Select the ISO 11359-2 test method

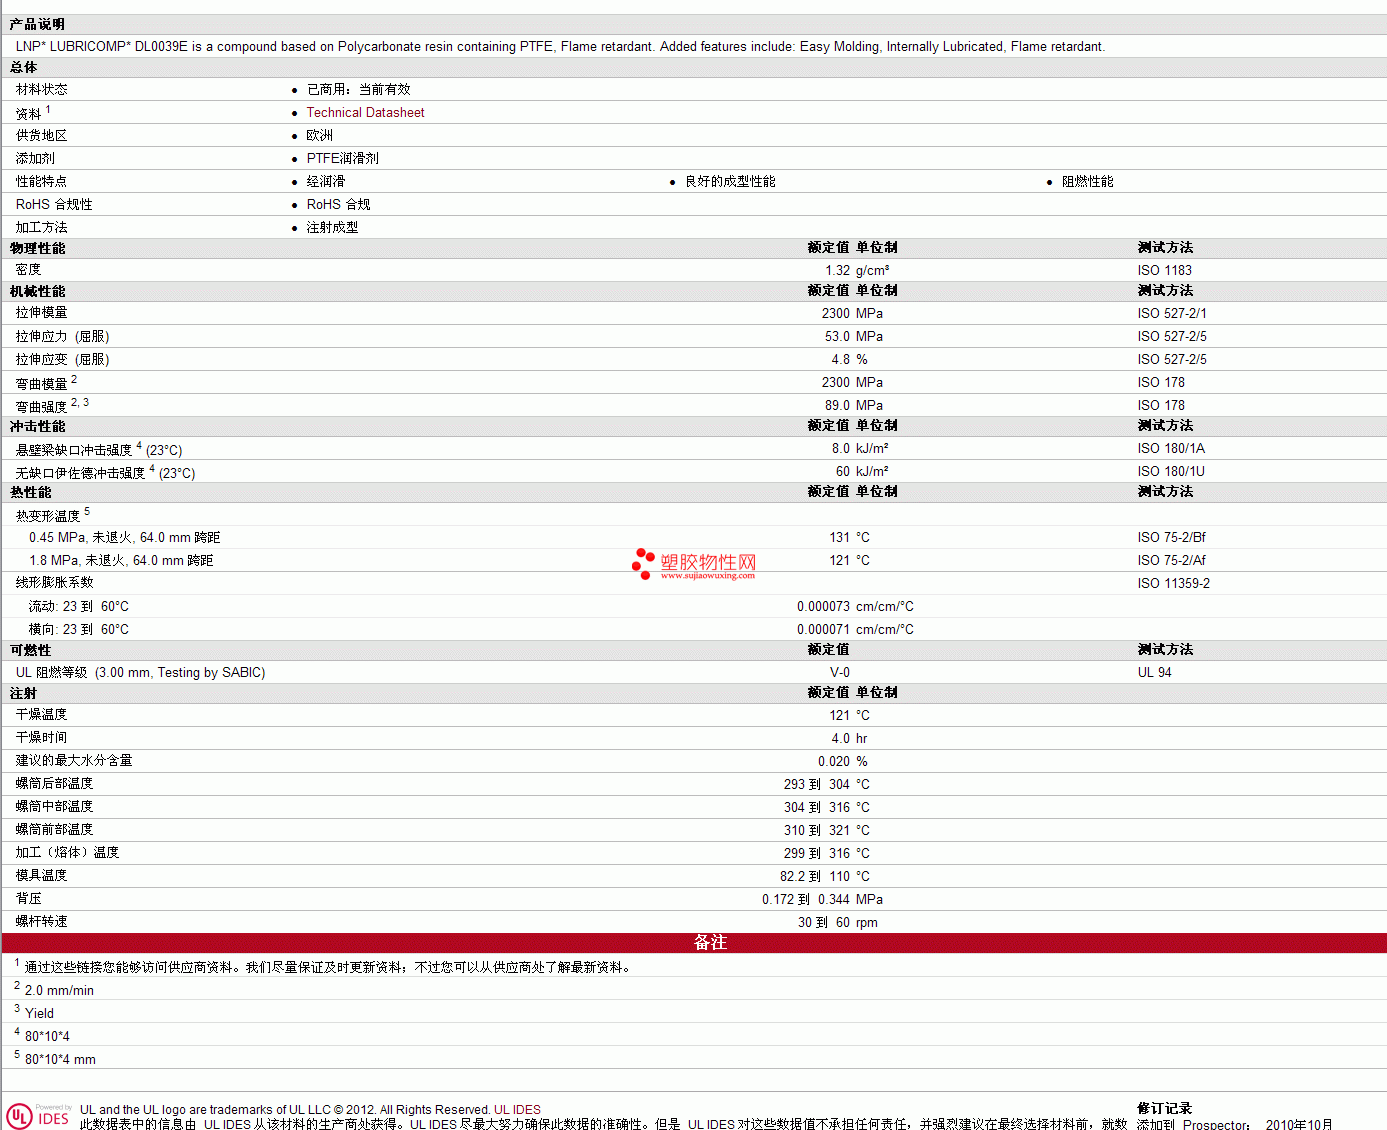point(1174,584)
